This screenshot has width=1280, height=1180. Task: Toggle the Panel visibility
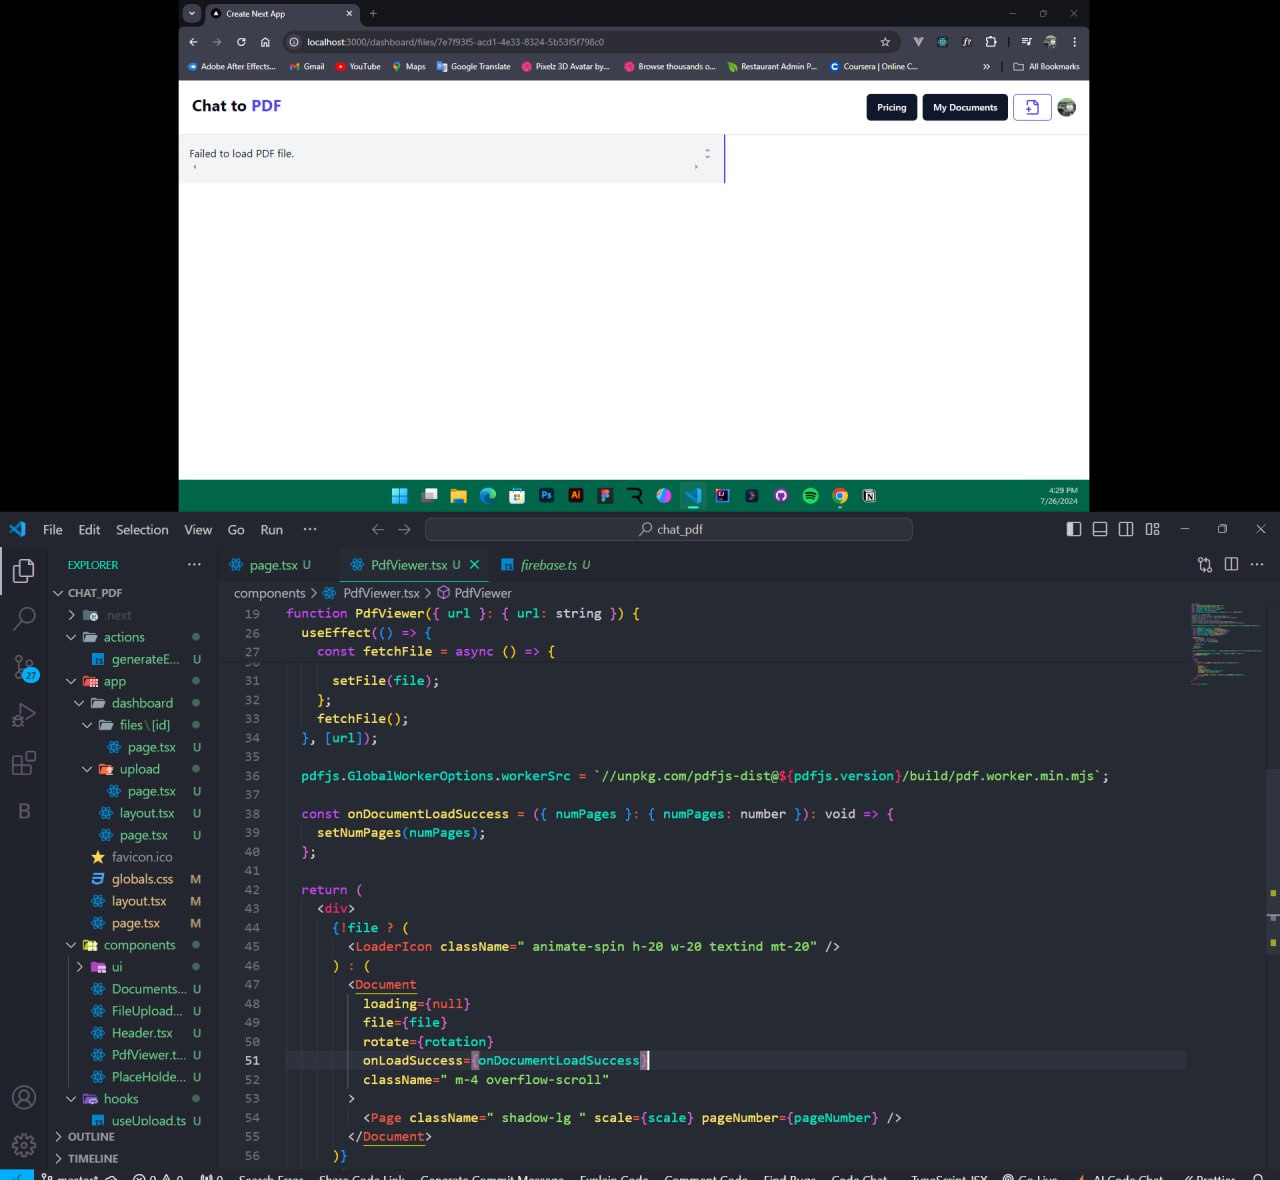(x=1099, y=529)
